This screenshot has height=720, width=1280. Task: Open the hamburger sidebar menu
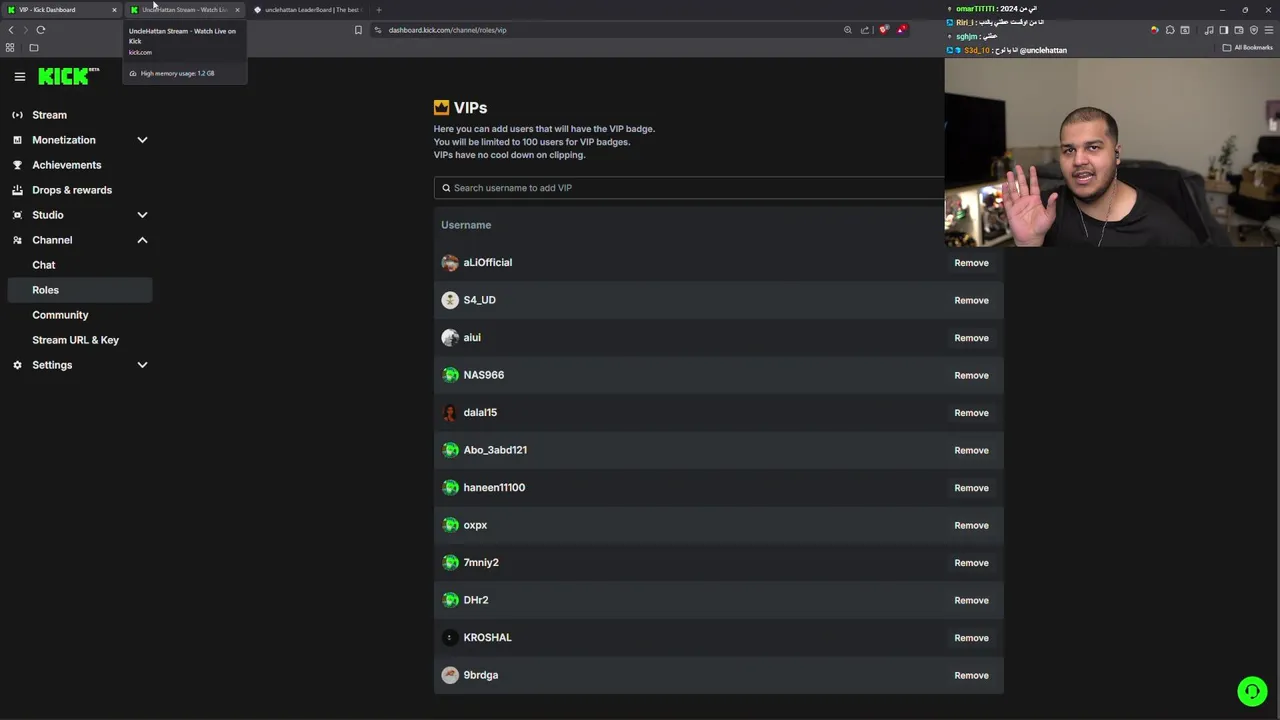pyautogui.click(x=19, y=76)
